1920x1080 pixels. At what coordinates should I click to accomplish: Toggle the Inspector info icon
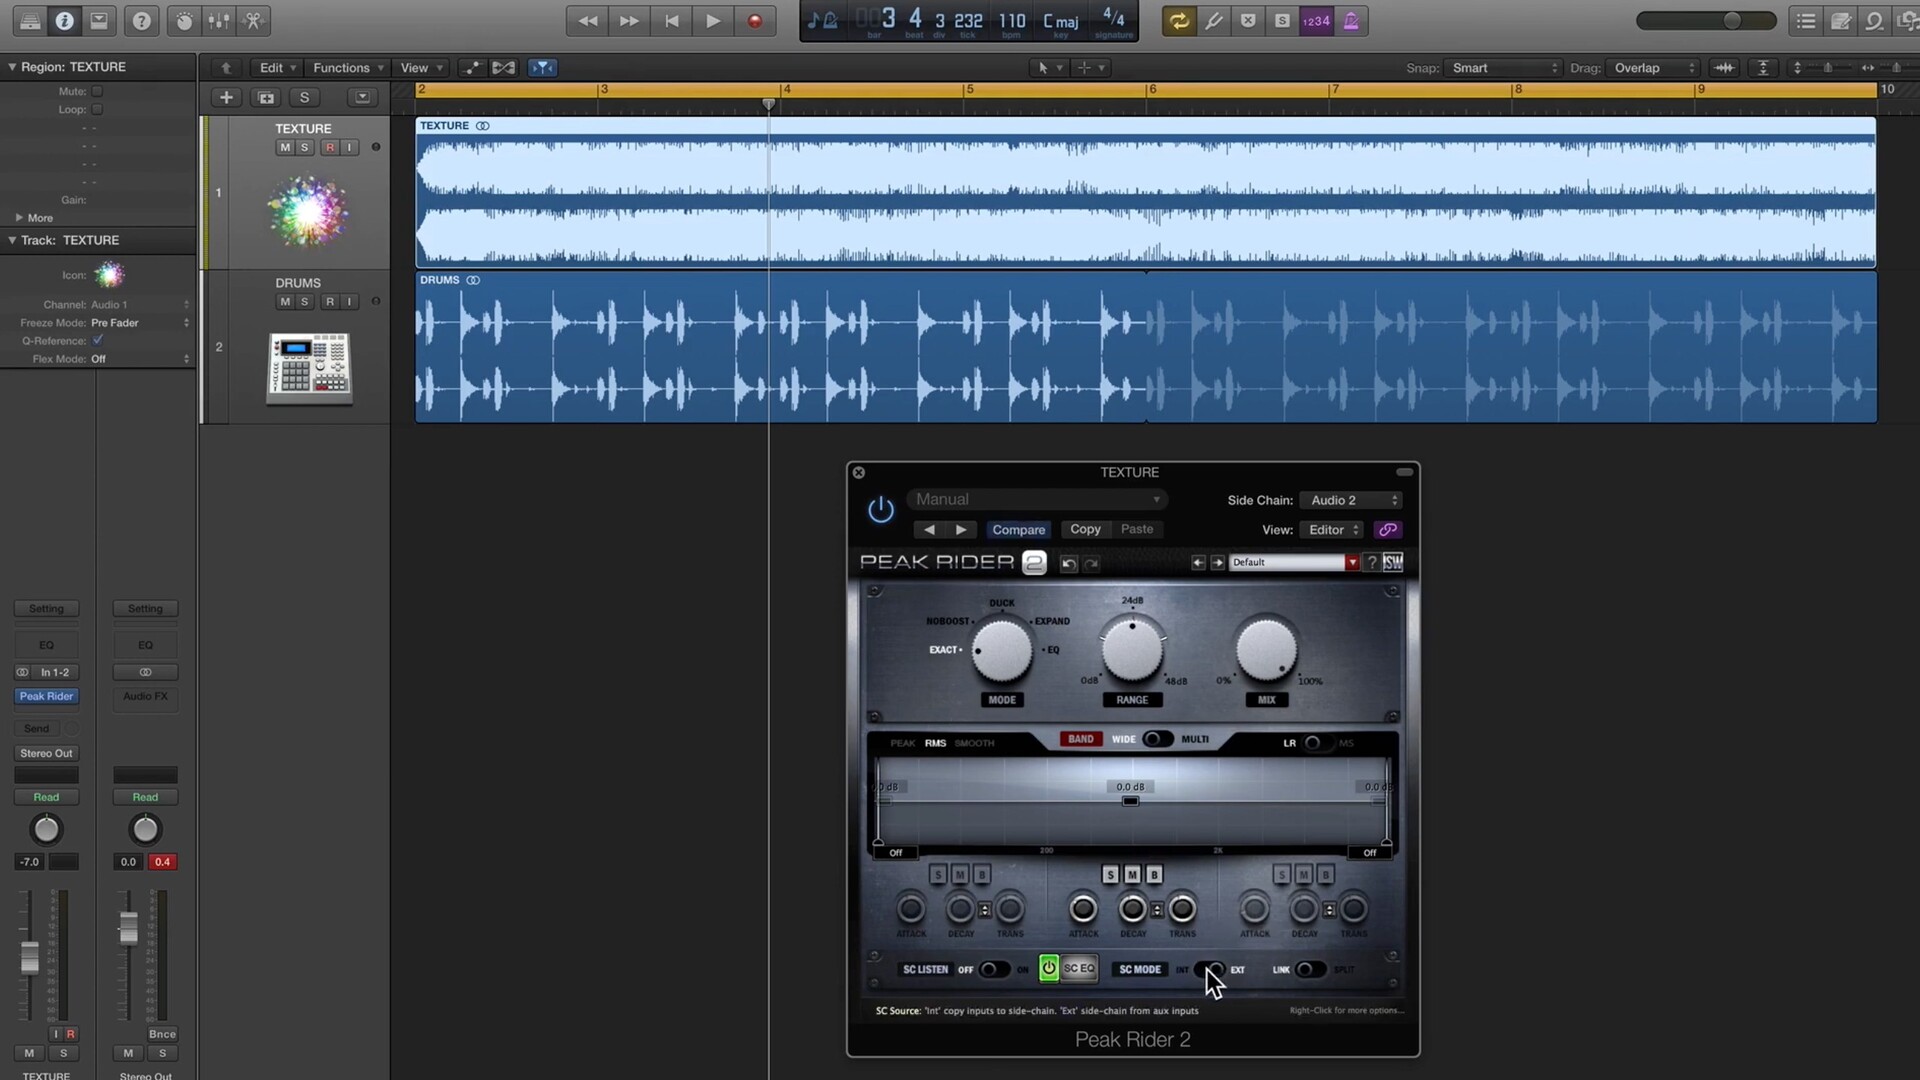[x=64, y=20]
